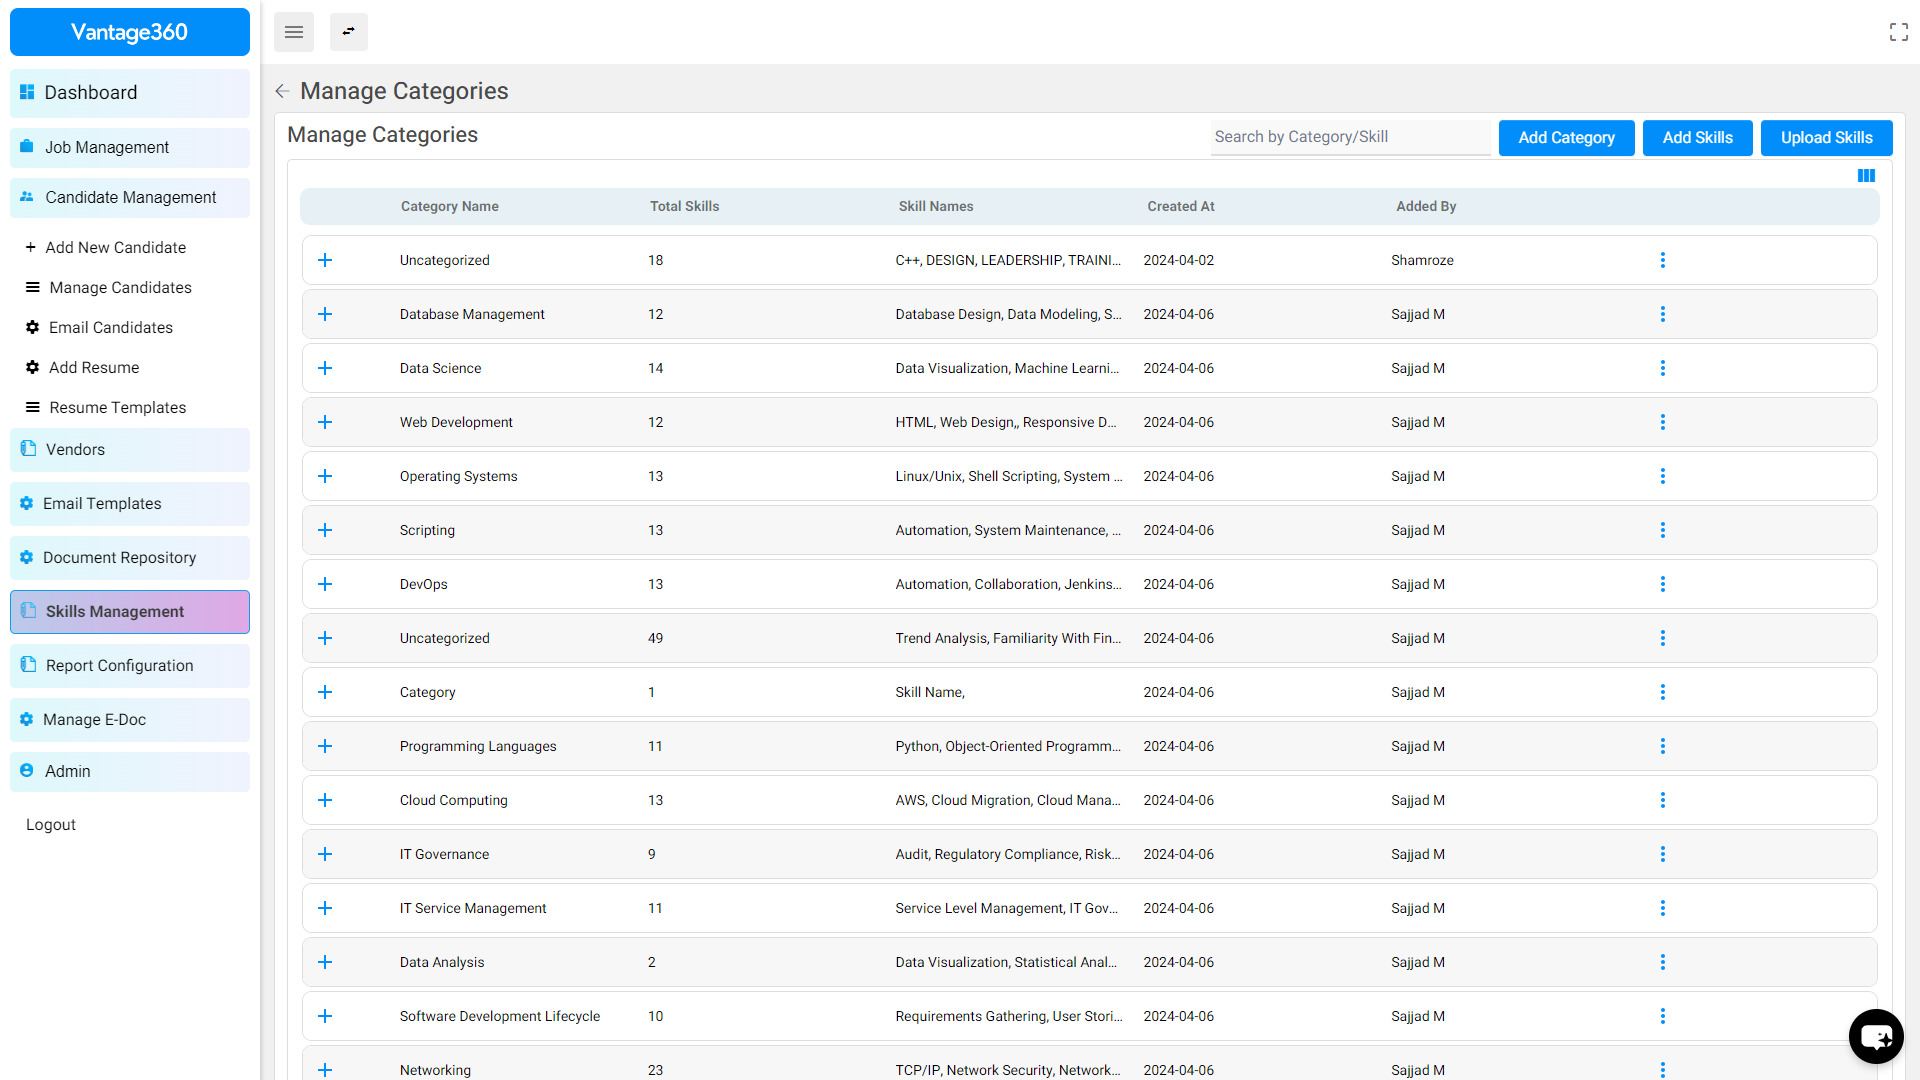The image size is (1920, 1080).
Task: Click the Upload Skills button
Action: point(1826,138)
